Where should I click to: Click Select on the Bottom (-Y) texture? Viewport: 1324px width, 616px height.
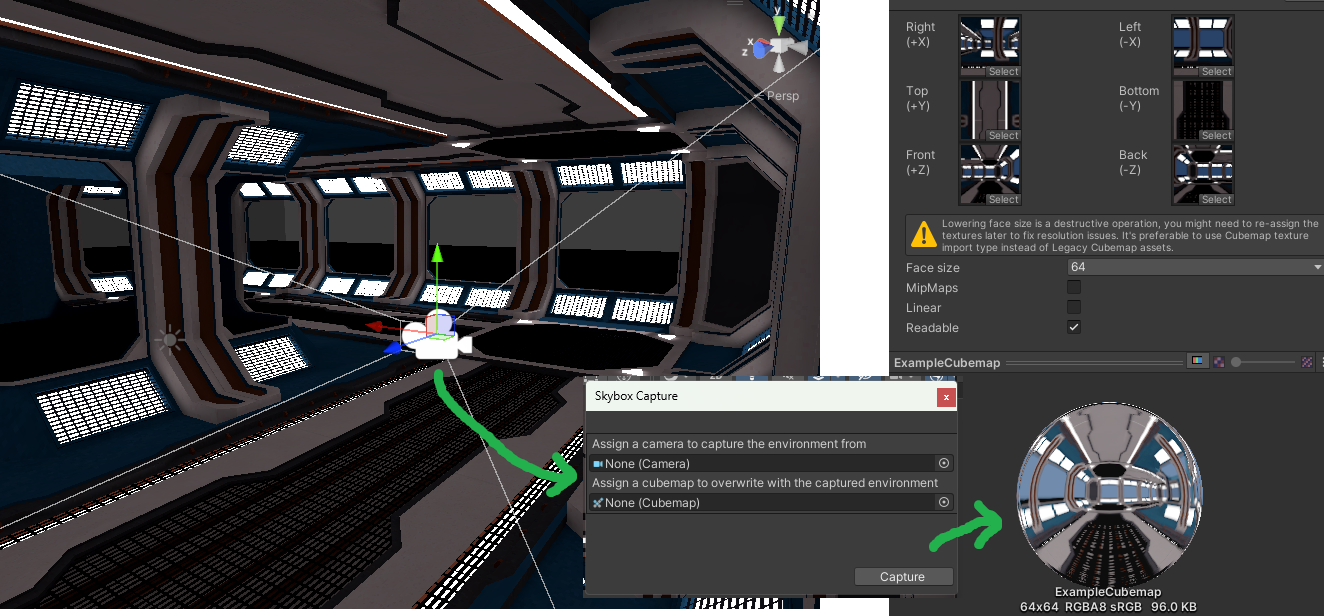click(1216, 136)
